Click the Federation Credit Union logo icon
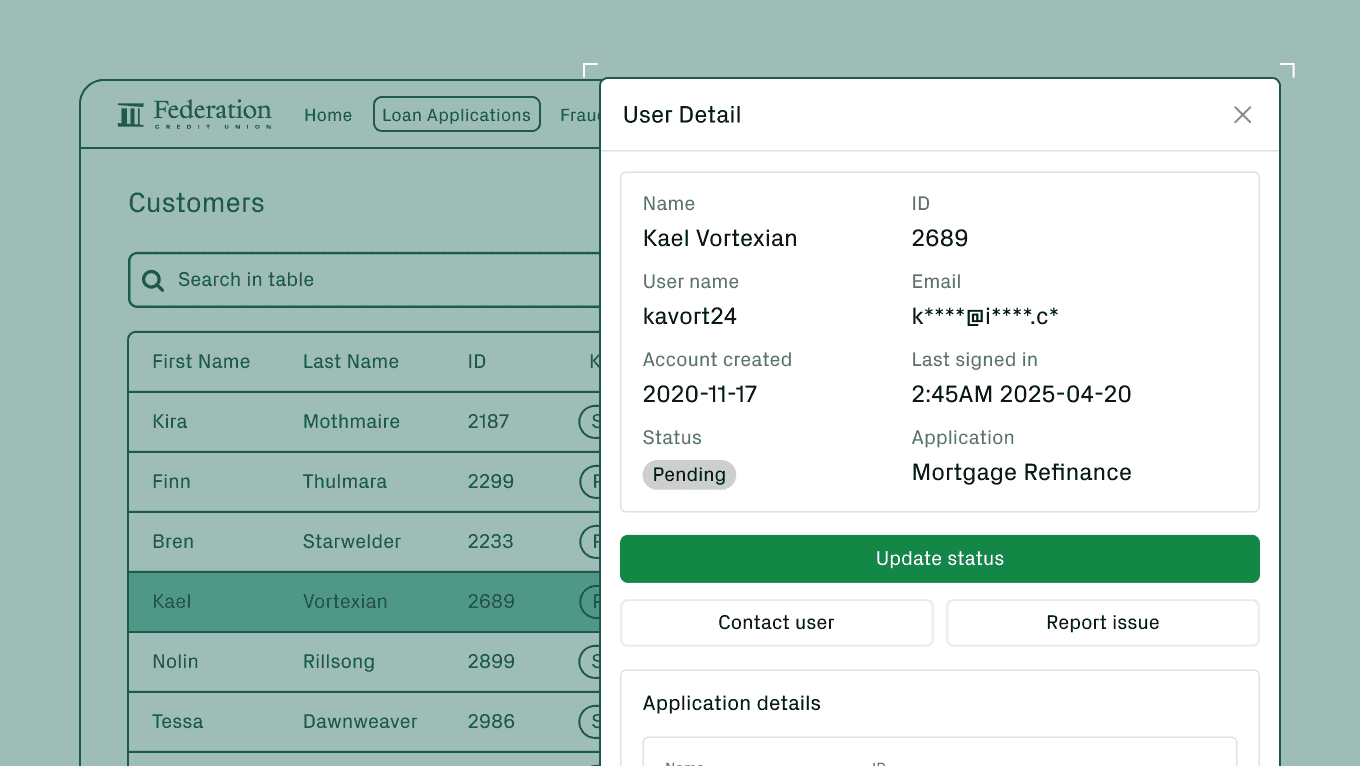Image resolution: width=1360 pixels, height=766 pixels. (x=129, y=114)
